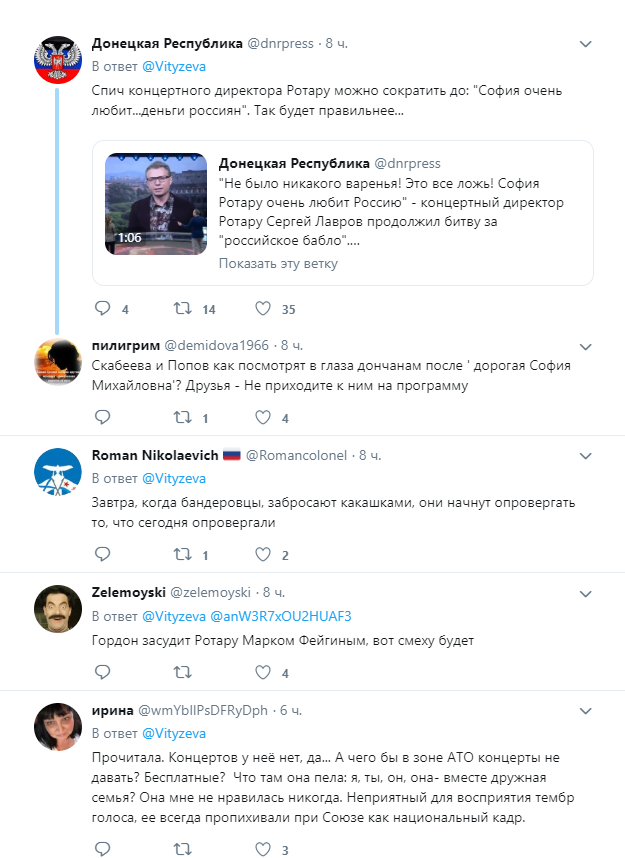
Task: Reply to the Донецкая Республика tweet
Action: pyautogui.click(x=103, y=309)
